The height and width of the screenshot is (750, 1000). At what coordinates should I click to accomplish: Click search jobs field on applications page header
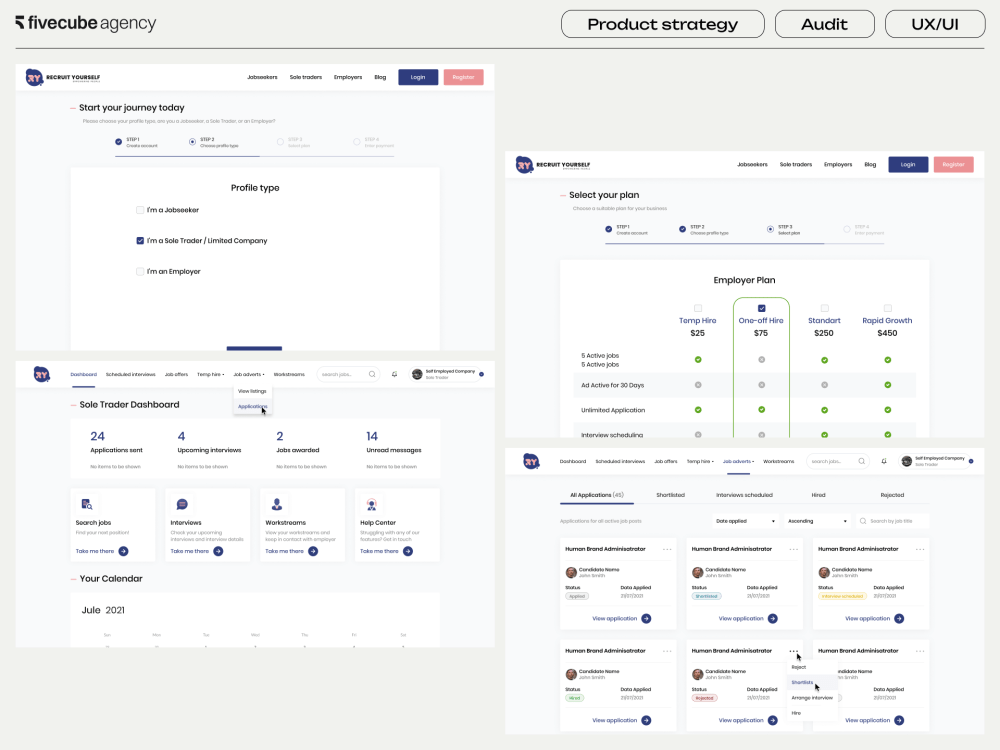click(838, 461)
